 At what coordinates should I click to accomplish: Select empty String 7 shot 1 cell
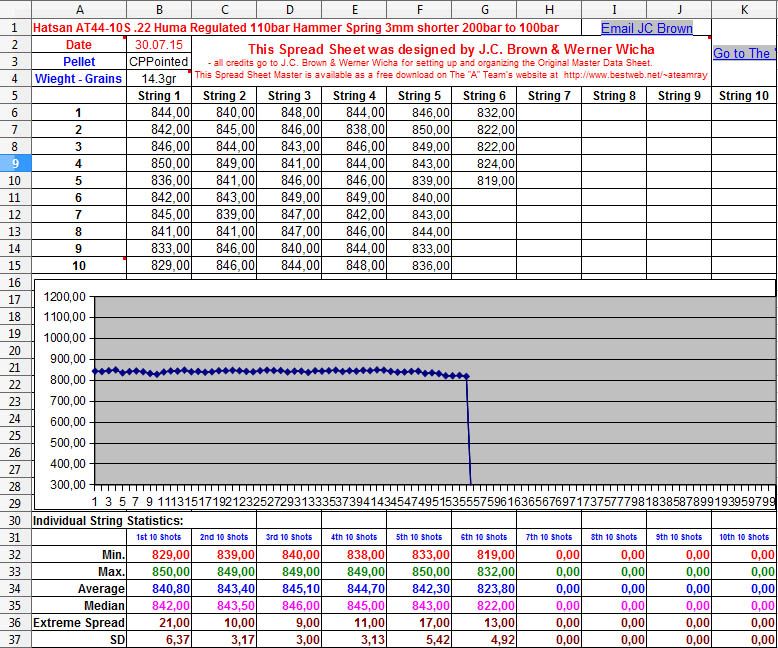549,113
